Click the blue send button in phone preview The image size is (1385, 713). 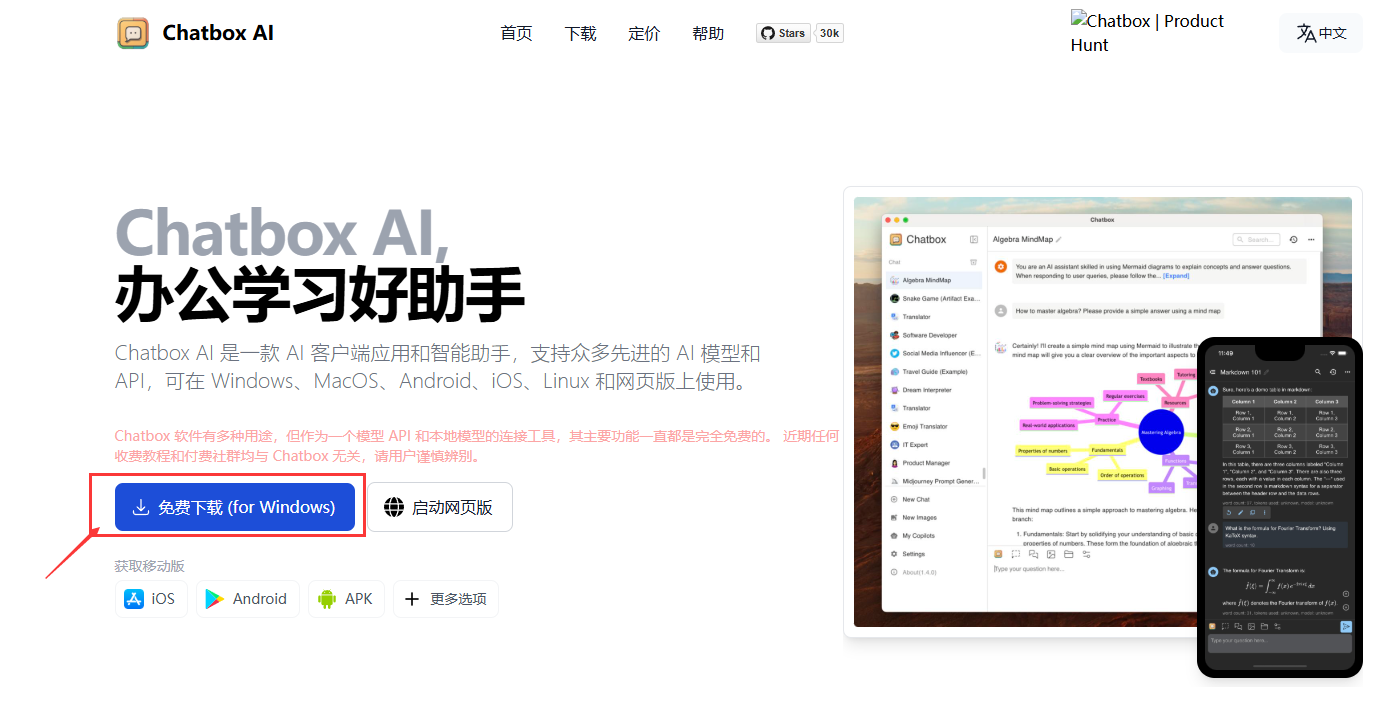1346,627
